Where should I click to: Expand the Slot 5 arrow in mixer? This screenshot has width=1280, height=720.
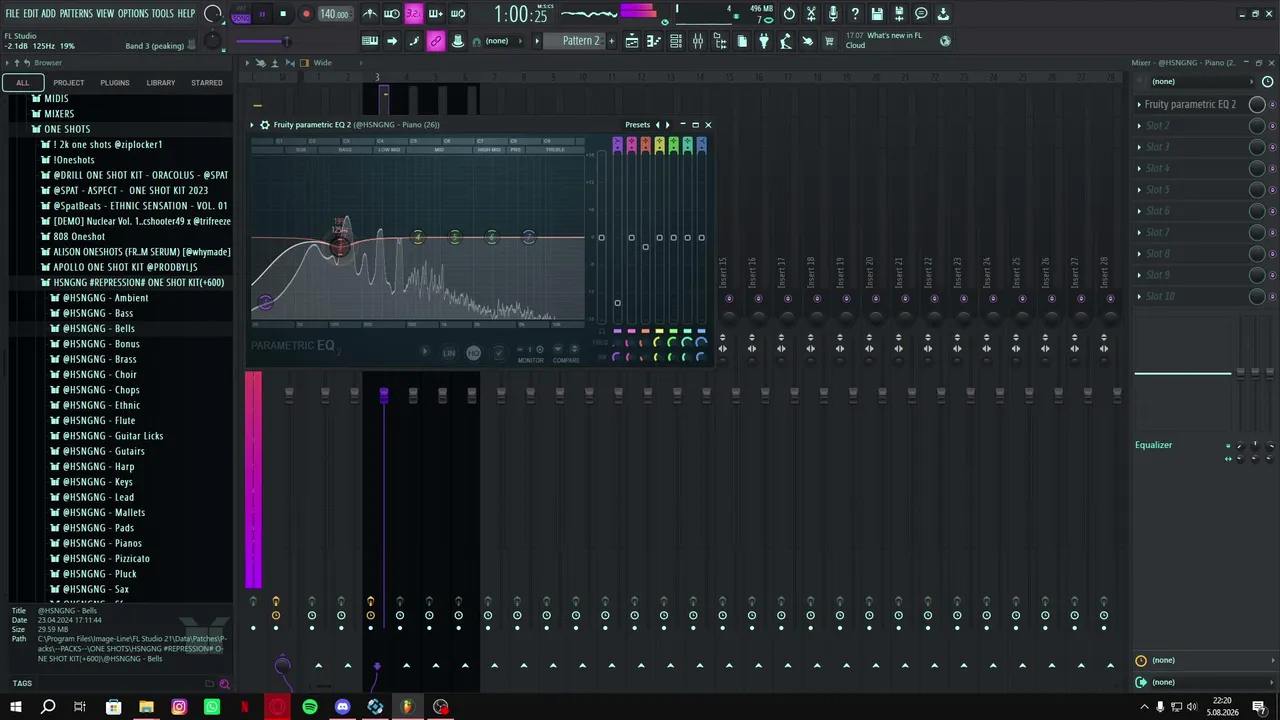pos(1139,189)
